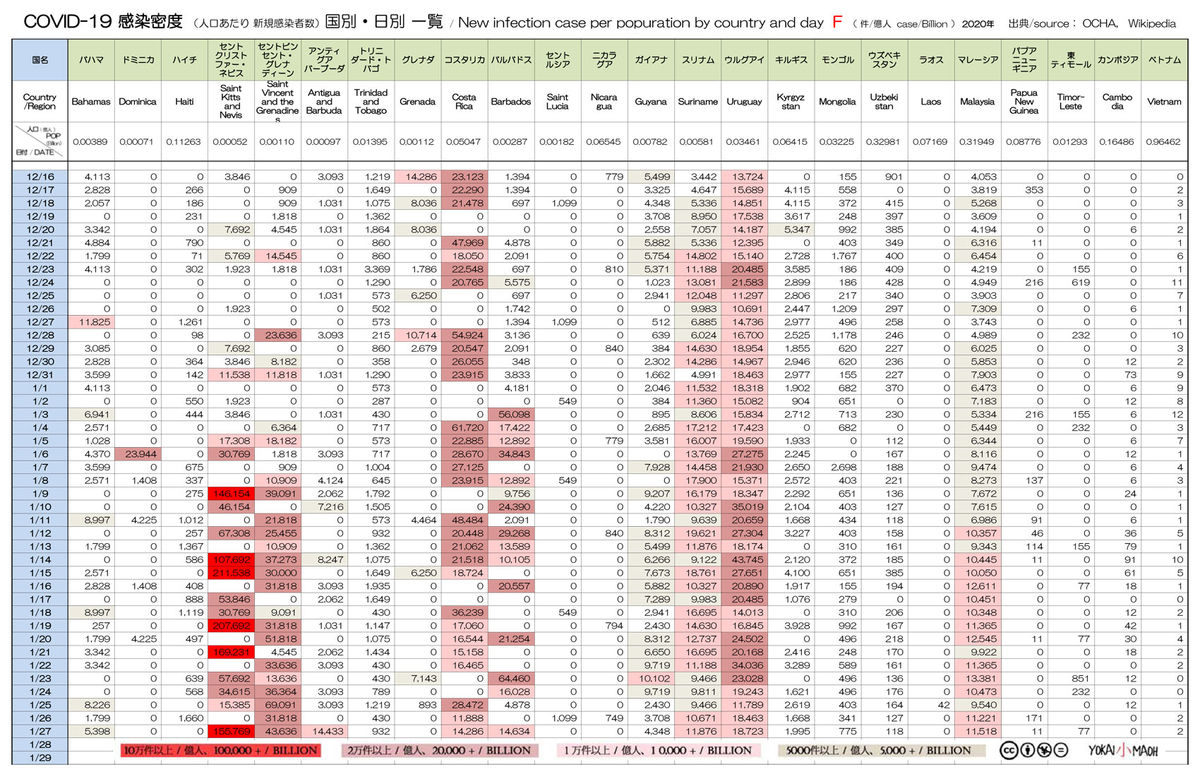Click the Japanese 'マレーシア' header cell

click(x=977, y=60)
